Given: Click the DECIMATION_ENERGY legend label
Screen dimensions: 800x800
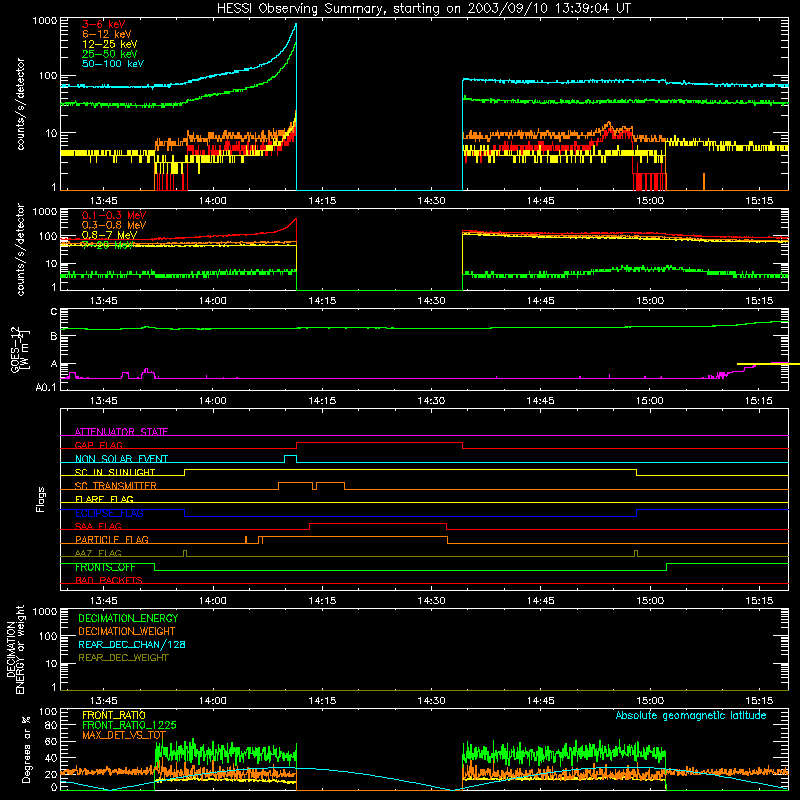Looking at the screenshot, I should click(128, 618).
